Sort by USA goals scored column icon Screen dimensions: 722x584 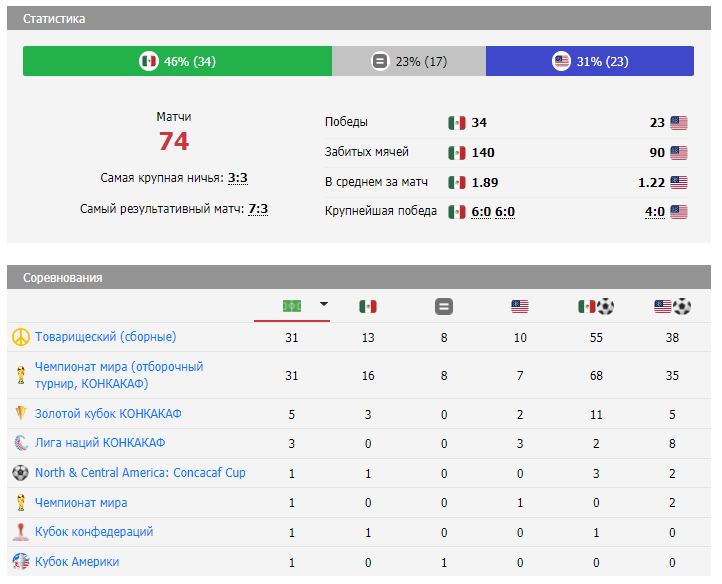pyautogui.click(x=672, y=306)
